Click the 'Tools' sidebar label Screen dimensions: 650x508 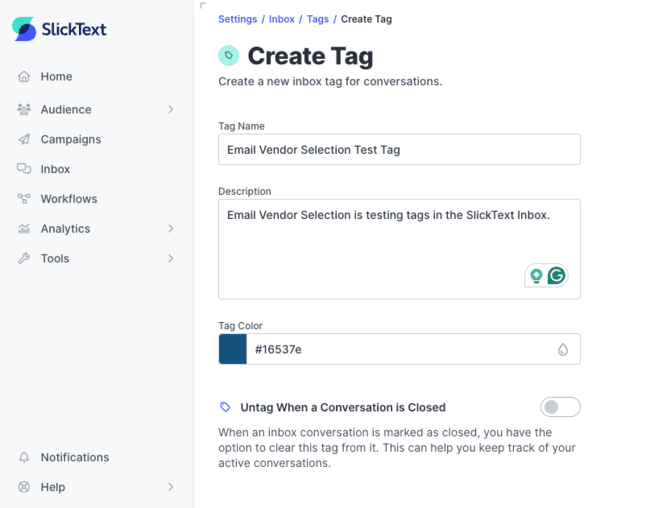(x=55, y=258)
